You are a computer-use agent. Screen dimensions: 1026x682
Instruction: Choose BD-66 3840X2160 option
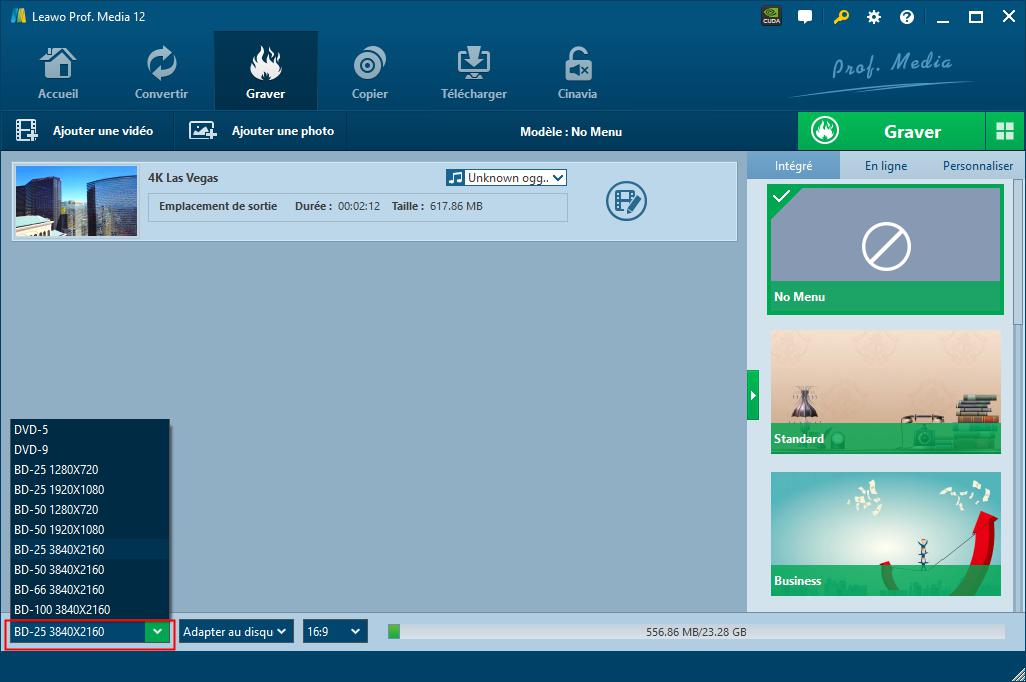90,590
